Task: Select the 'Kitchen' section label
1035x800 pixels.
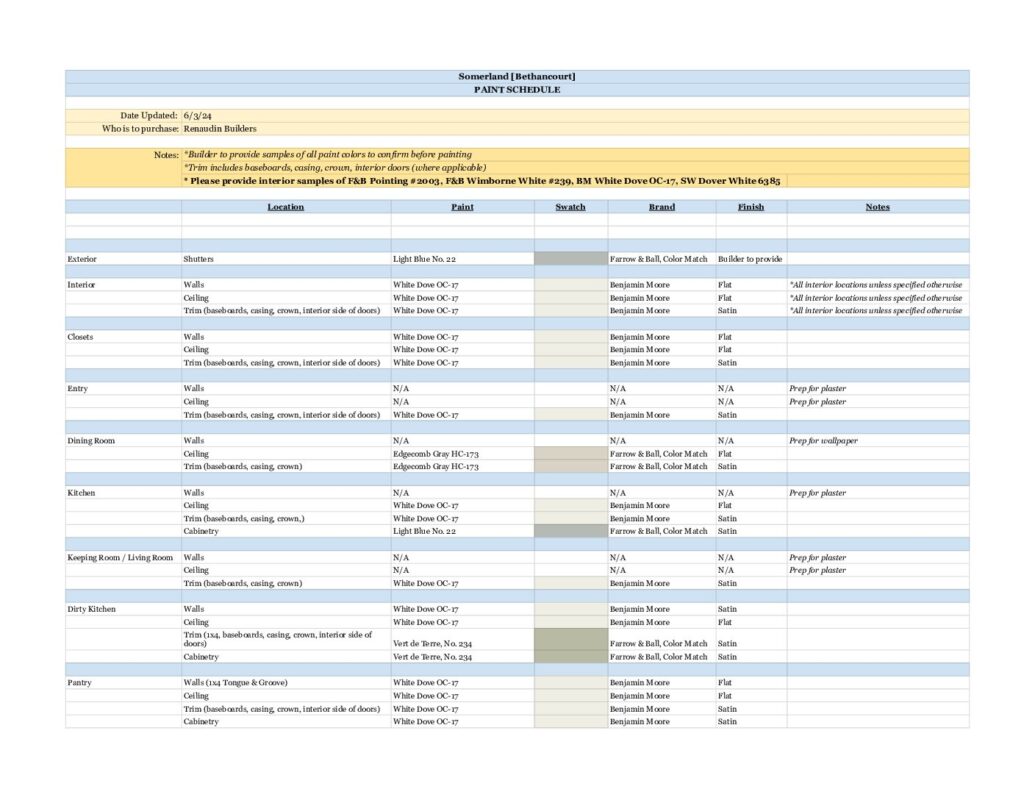Action: (81, 492)
